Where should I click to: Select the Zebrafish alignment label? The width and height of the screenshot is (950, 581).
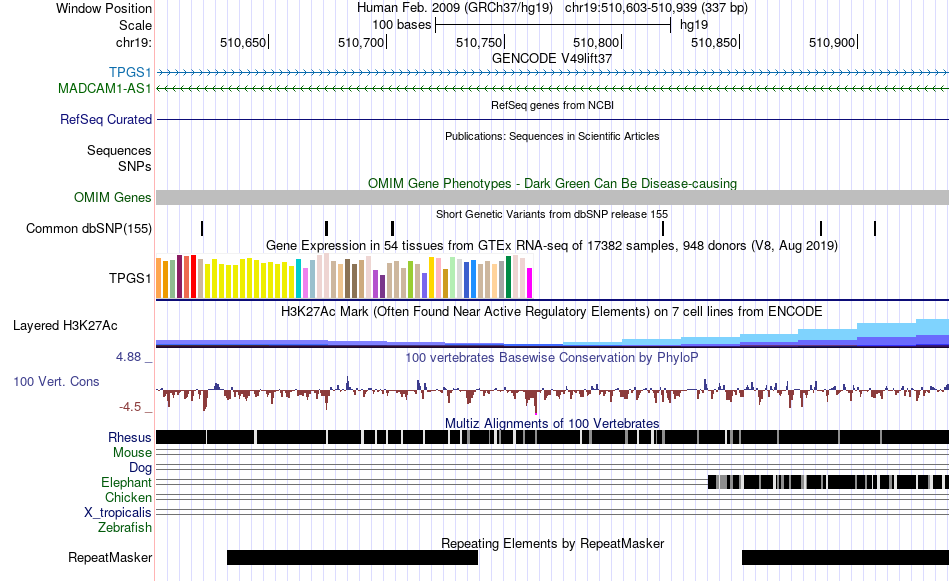[125, 528]
